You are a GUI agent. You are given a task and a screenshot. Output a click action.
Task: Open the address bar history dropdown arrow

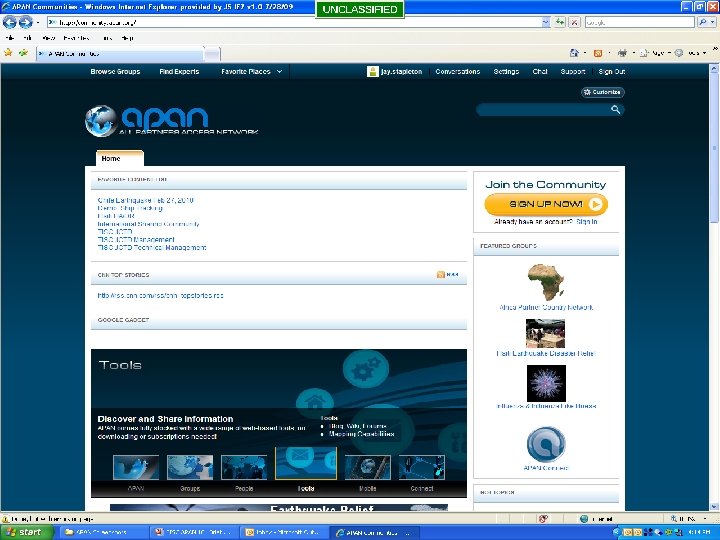click(x=546, y=22)
